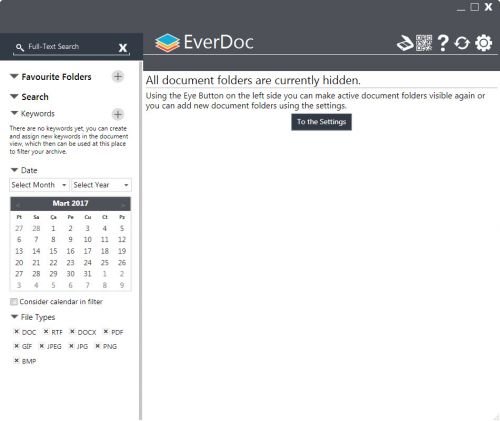This screenshot has width=500, height=421.
Task: Open the scanner import tool
Action: coord(405,43)
